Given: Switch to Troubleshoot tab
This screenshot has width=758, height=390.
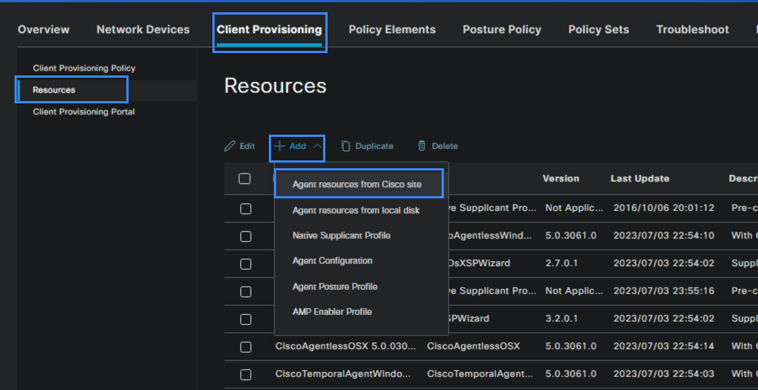Looking at the screenshot, I should click(692, 29).
